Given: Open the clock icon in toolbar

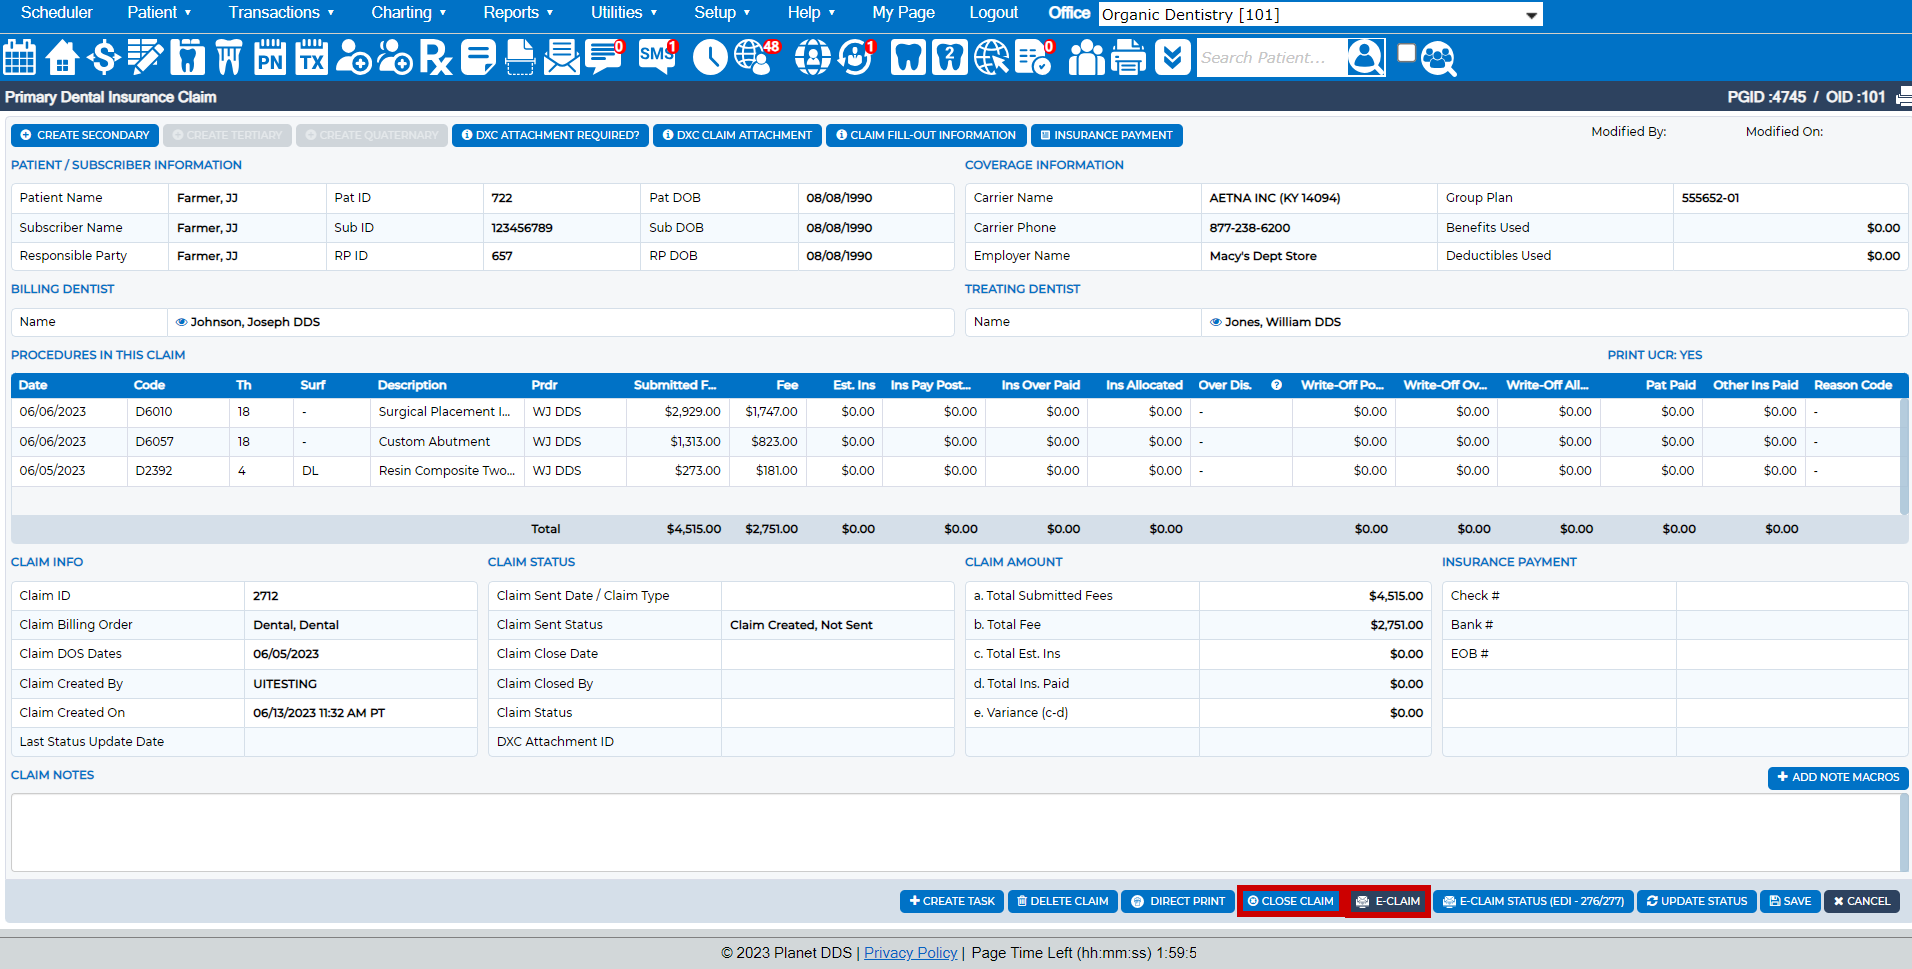Looking at the screenshot, I should 710,57.
